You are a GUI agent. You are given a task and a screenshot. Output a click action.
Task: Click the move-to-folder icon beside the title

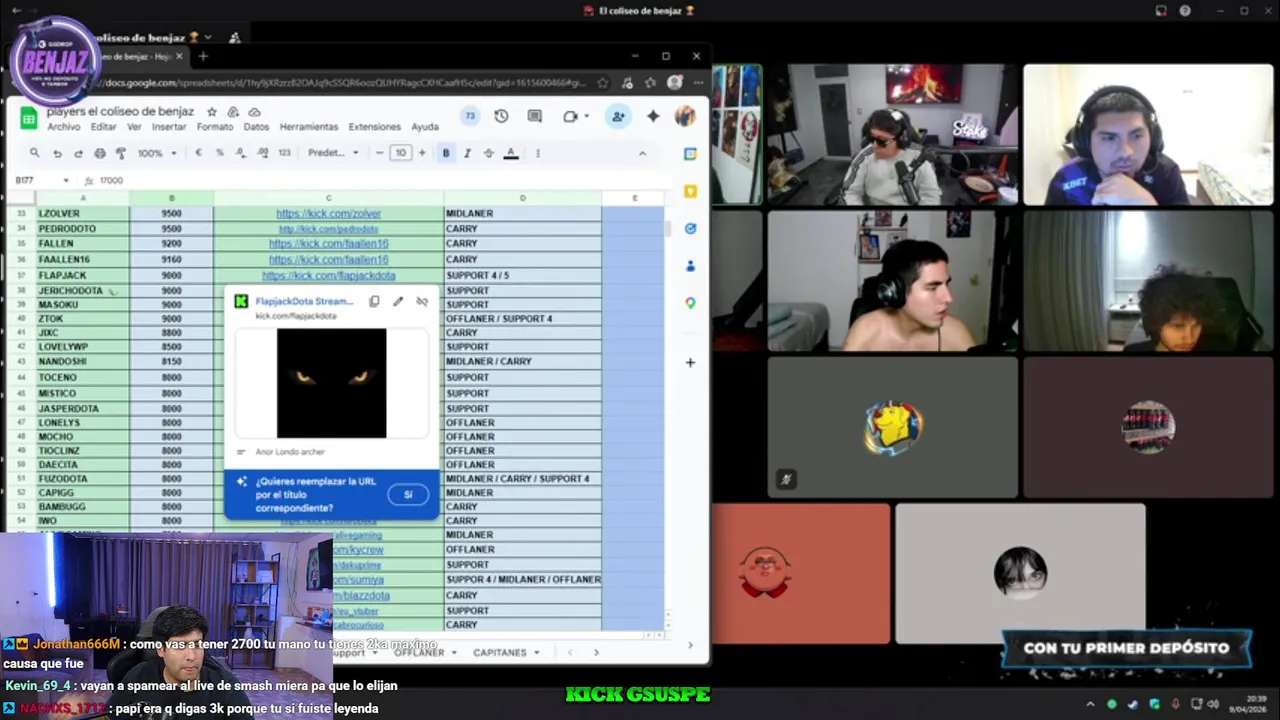pos(233,112)
